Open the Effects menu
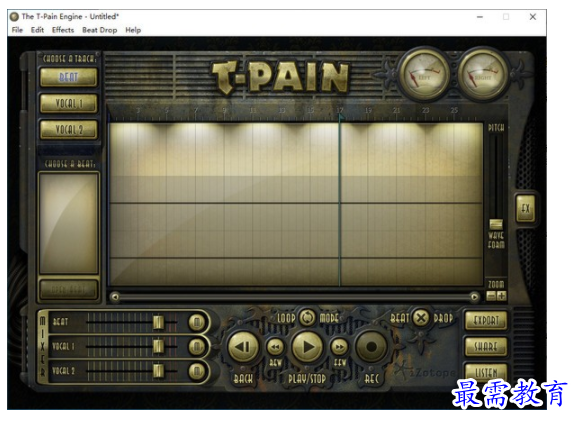576x425 pixels. [63, 30]
